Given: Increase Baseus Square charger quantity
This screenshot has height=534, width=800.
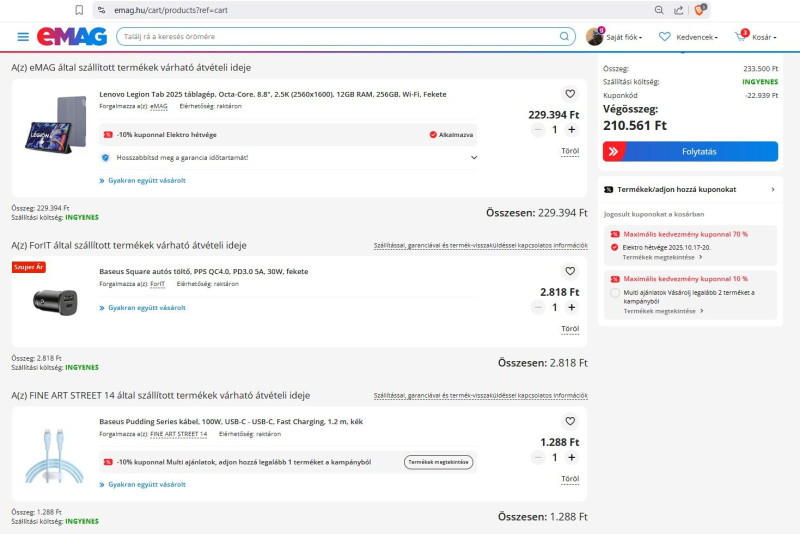Looking at the screenshot, I should (571, 308).
